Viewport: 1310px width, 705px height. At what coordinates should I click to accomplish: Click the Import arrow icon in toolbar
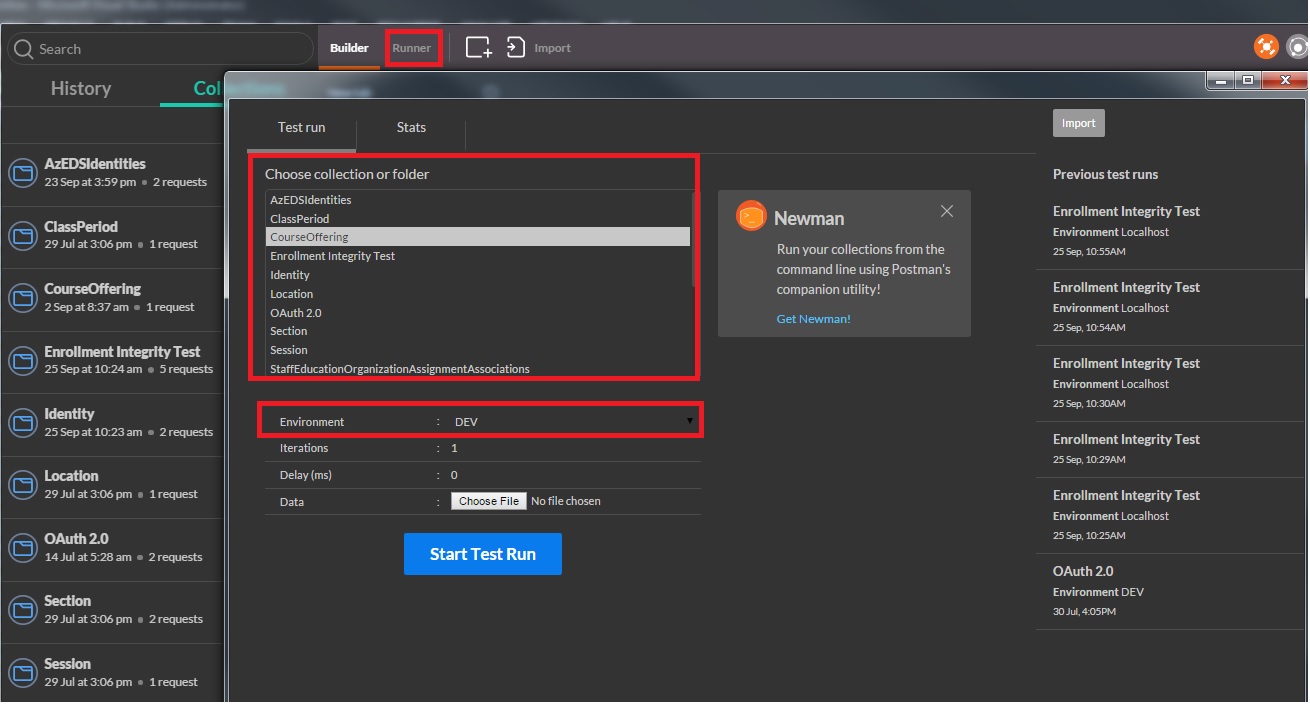click(515, 48)
